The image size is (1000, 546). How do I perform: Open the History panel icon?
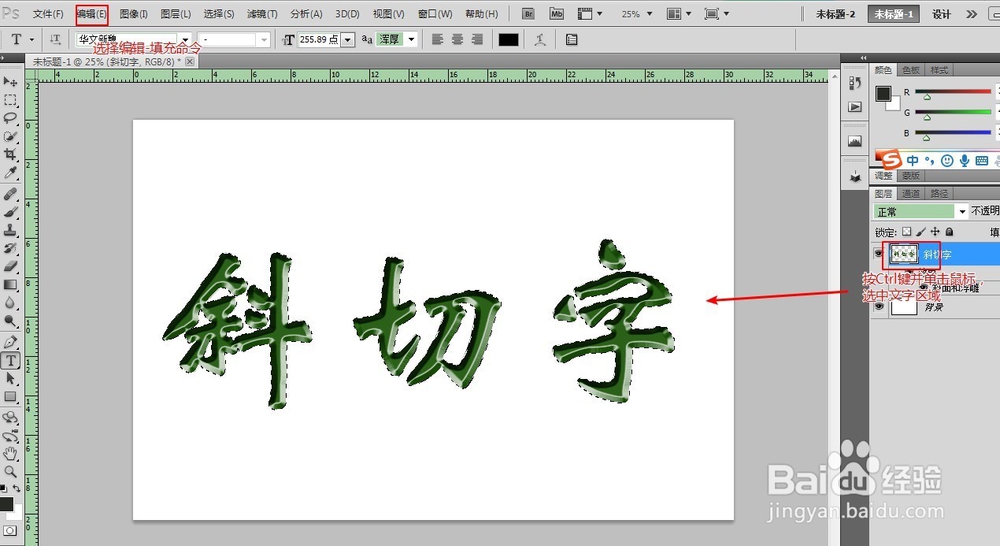pos(855,83)
